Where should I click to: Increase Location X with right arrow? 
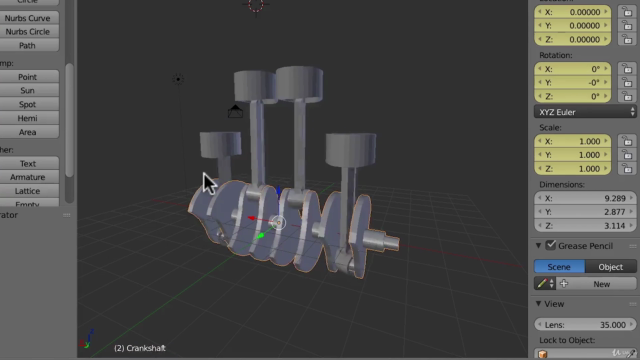pyautogui.click(x=606, y=12)
